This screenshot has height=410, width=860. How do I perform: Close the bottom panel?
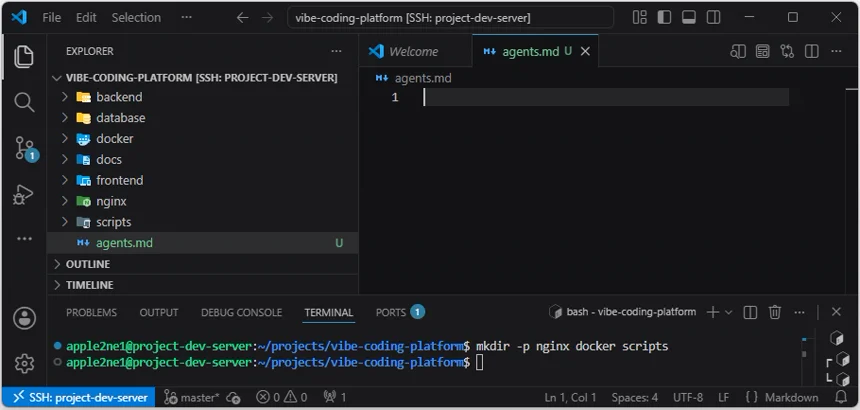836,312
